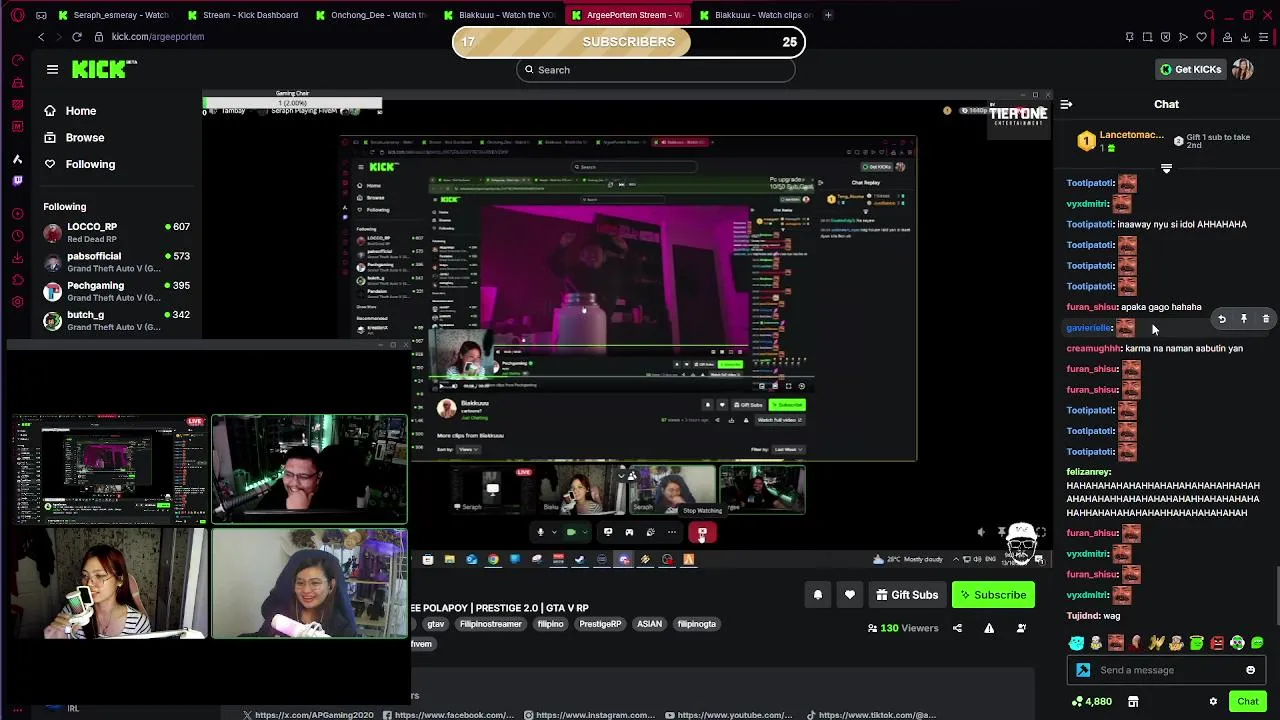Viewport: 1280px width, 720px height.
Task: Collapse the chat panel arrow
Action: (x=1066, y=104)
